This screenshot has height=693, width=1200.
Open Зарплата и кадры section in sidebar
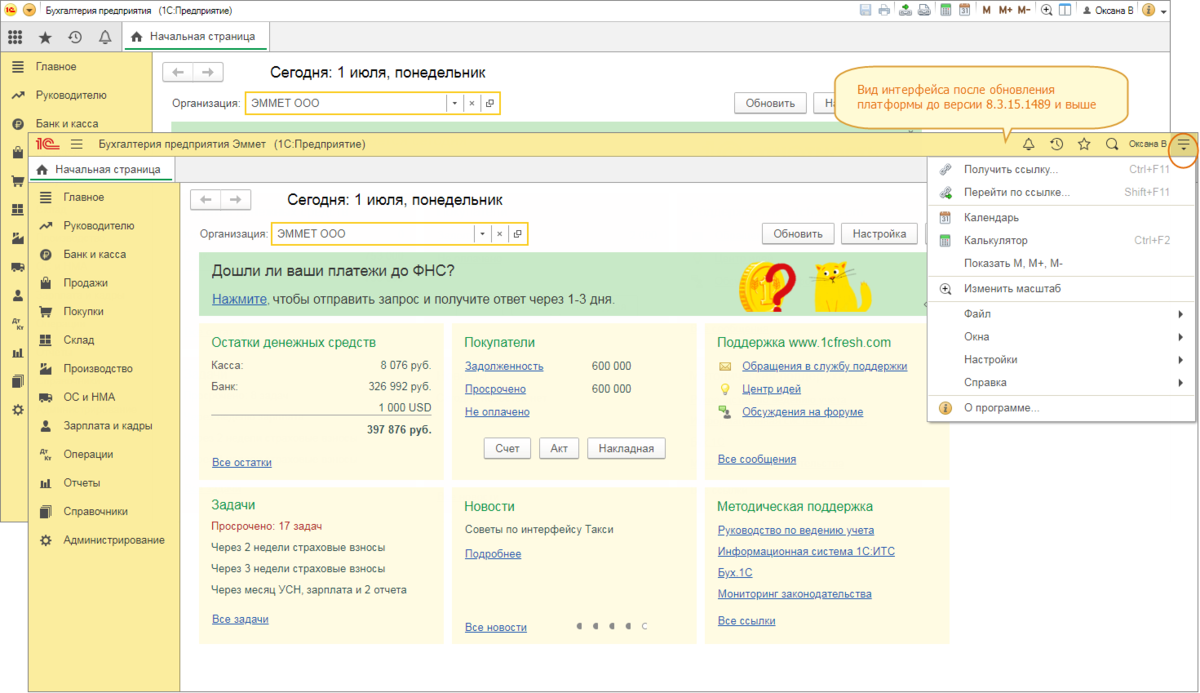point(108,425)
